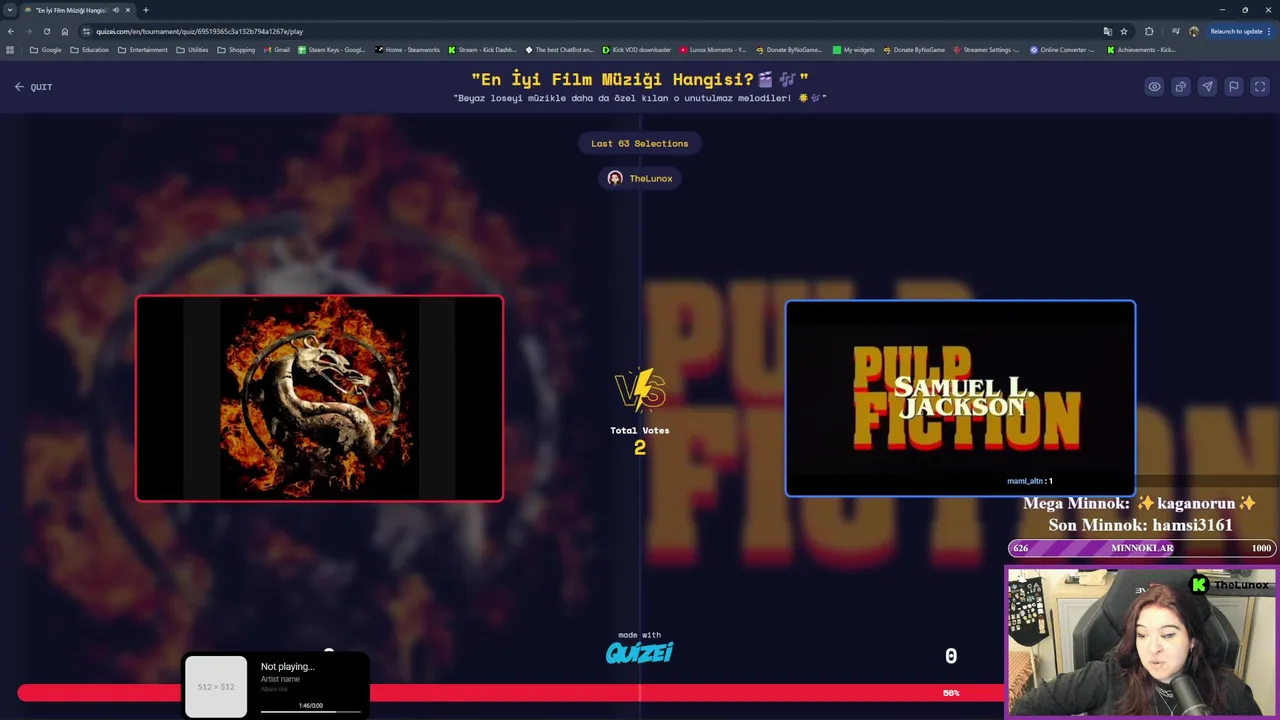Mute the tab via speaker icon
The height and width of the screenshot is (720, 1280).
click(116, 10)
